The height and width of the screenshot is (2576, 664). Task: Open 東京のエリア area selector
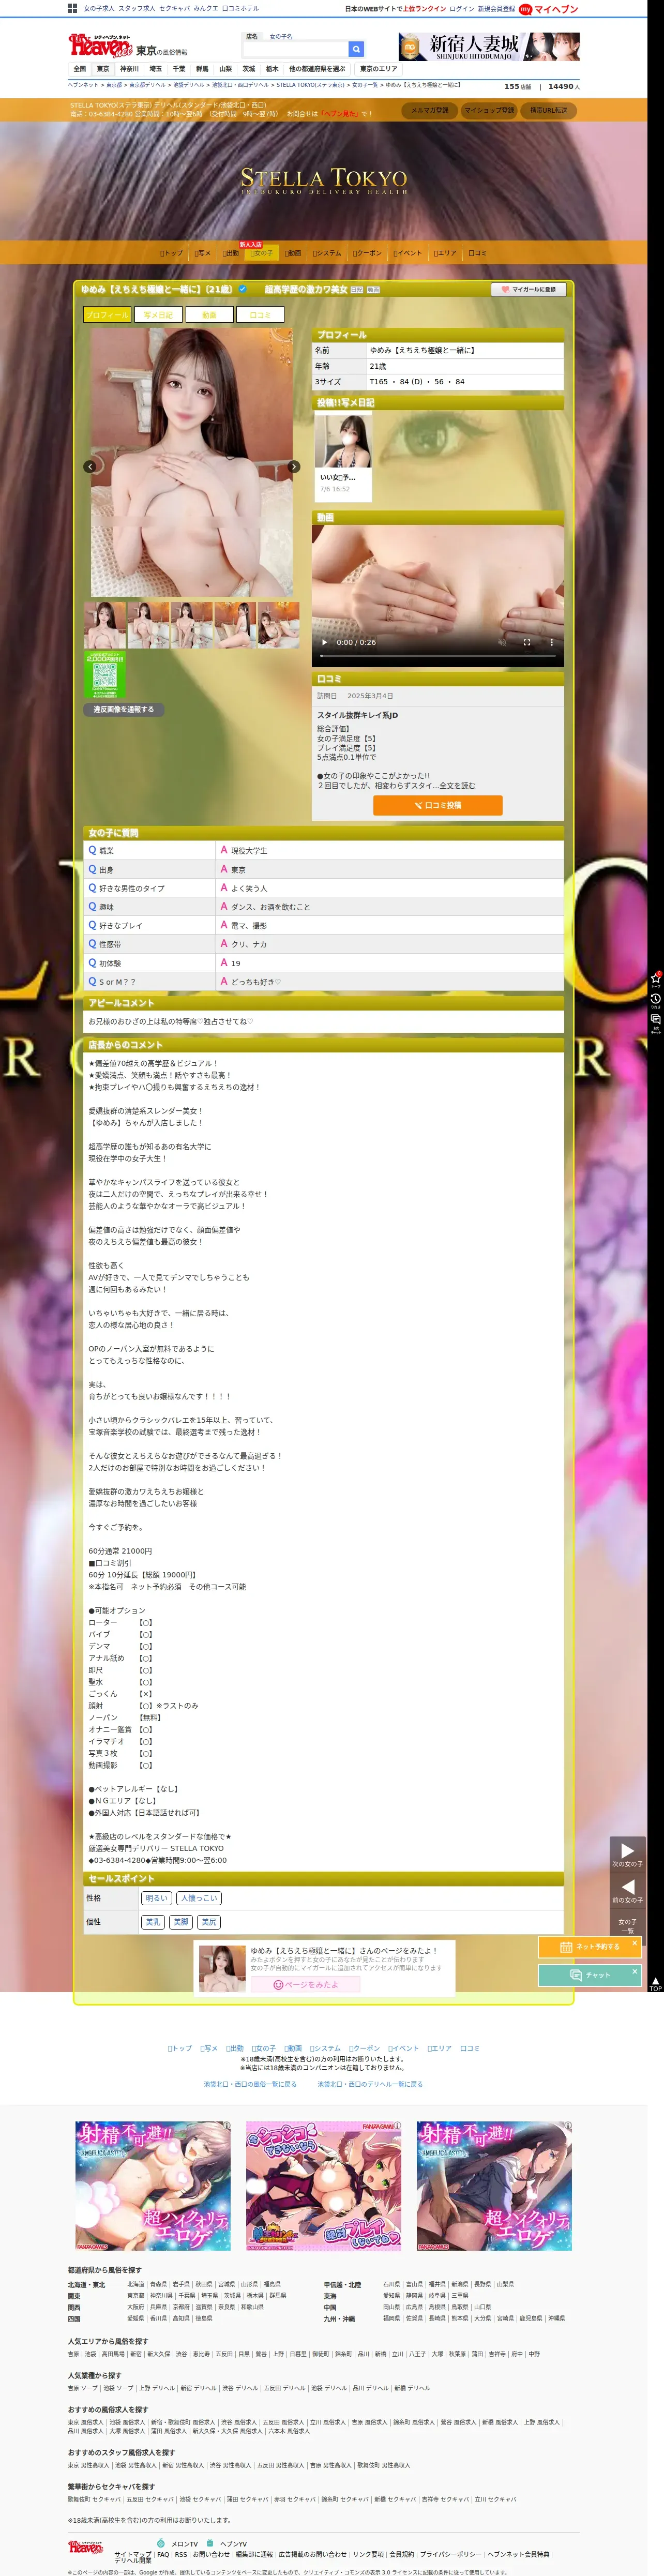tap(378, 69)
